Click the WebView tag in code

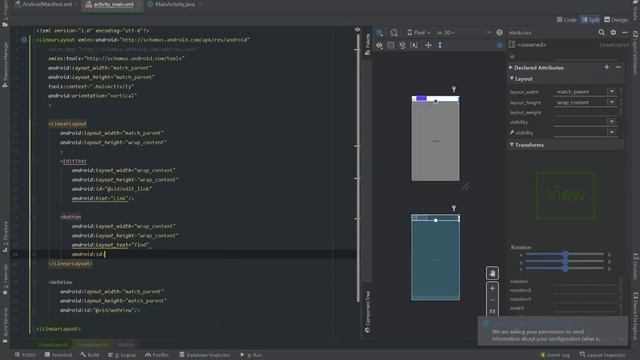[60, 282]
